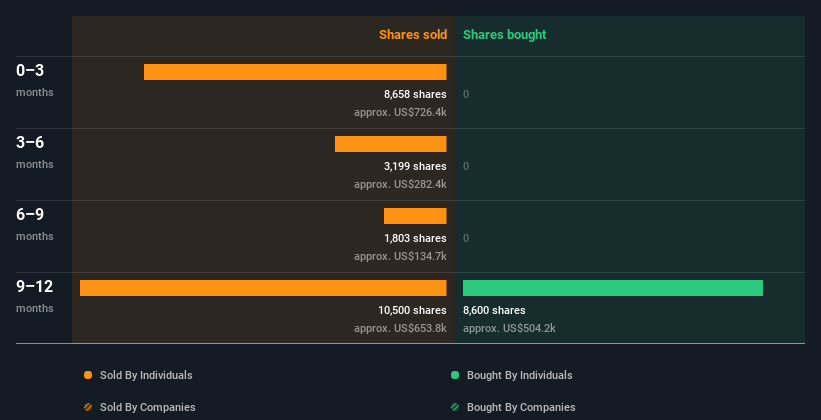The height and width of the screenshot is (420, 821).
Task: Click the 3–6 months orange sold bar
Action: click(x=391, y=144)
